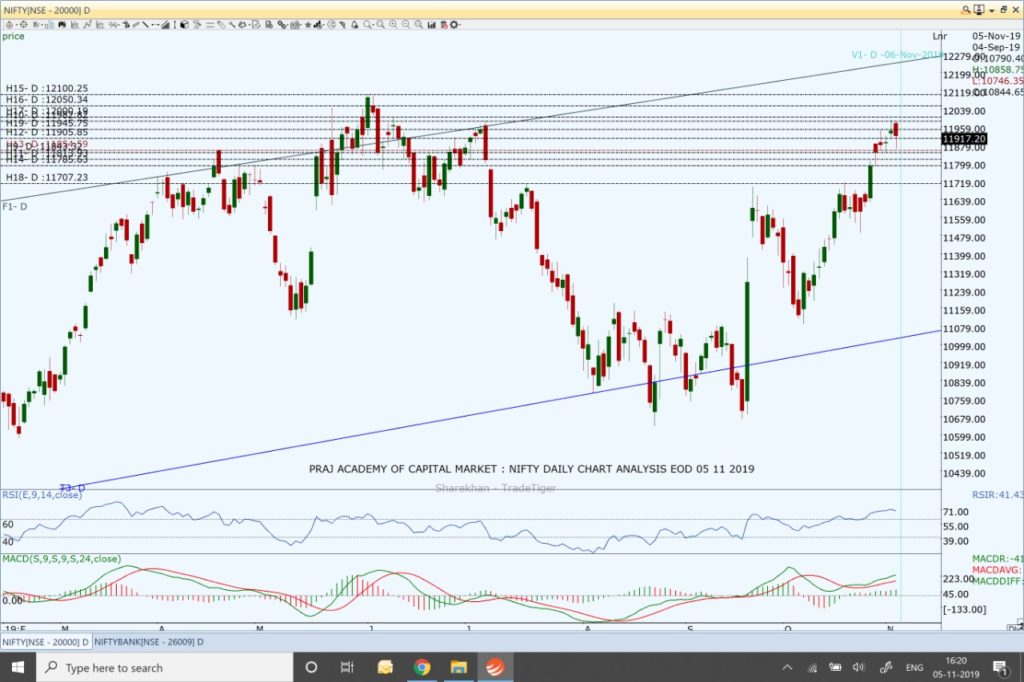
Task: Click the 10439.00 price axis value
Action: (x=964, y=473)
